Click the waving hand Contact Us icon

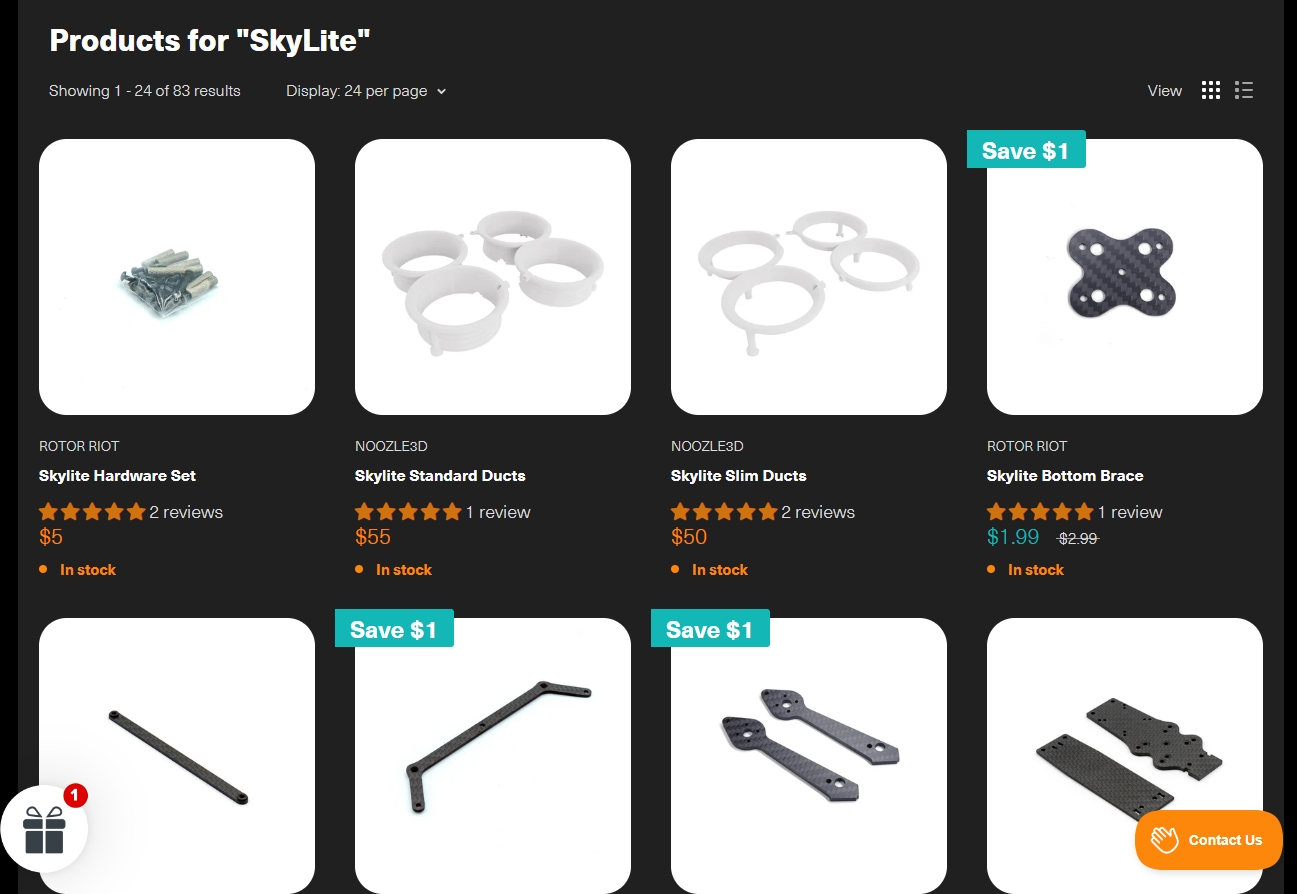pyautogui.click(x=1165, y=840)
